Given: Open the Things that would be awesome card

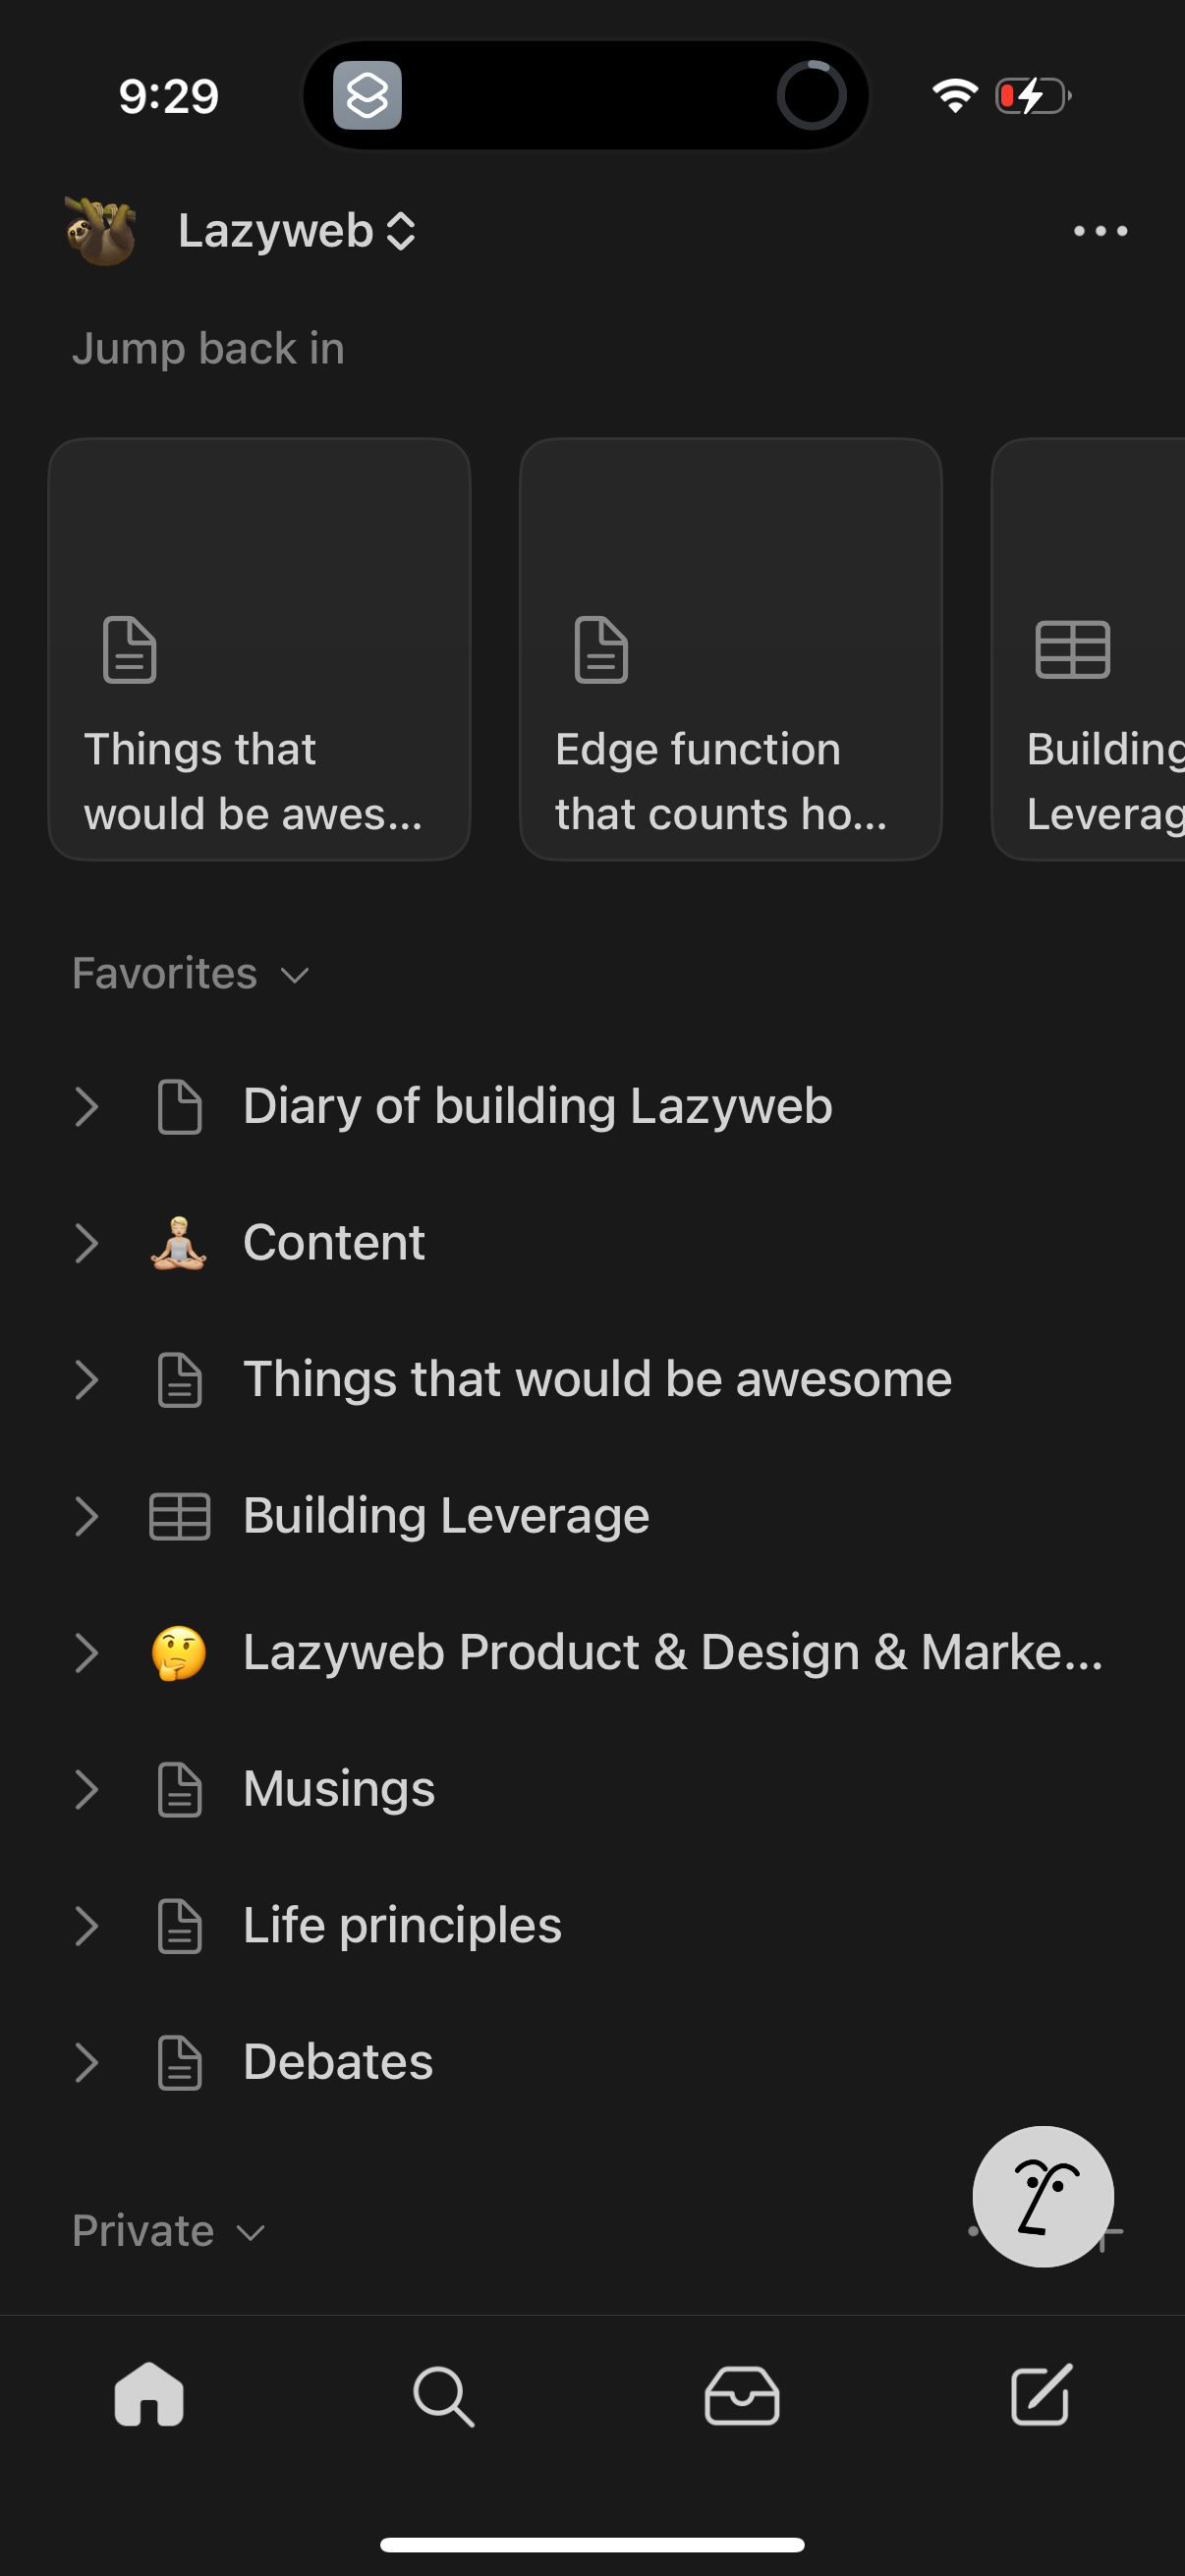Looking at the screenshot, I should (x=259, y=646).
